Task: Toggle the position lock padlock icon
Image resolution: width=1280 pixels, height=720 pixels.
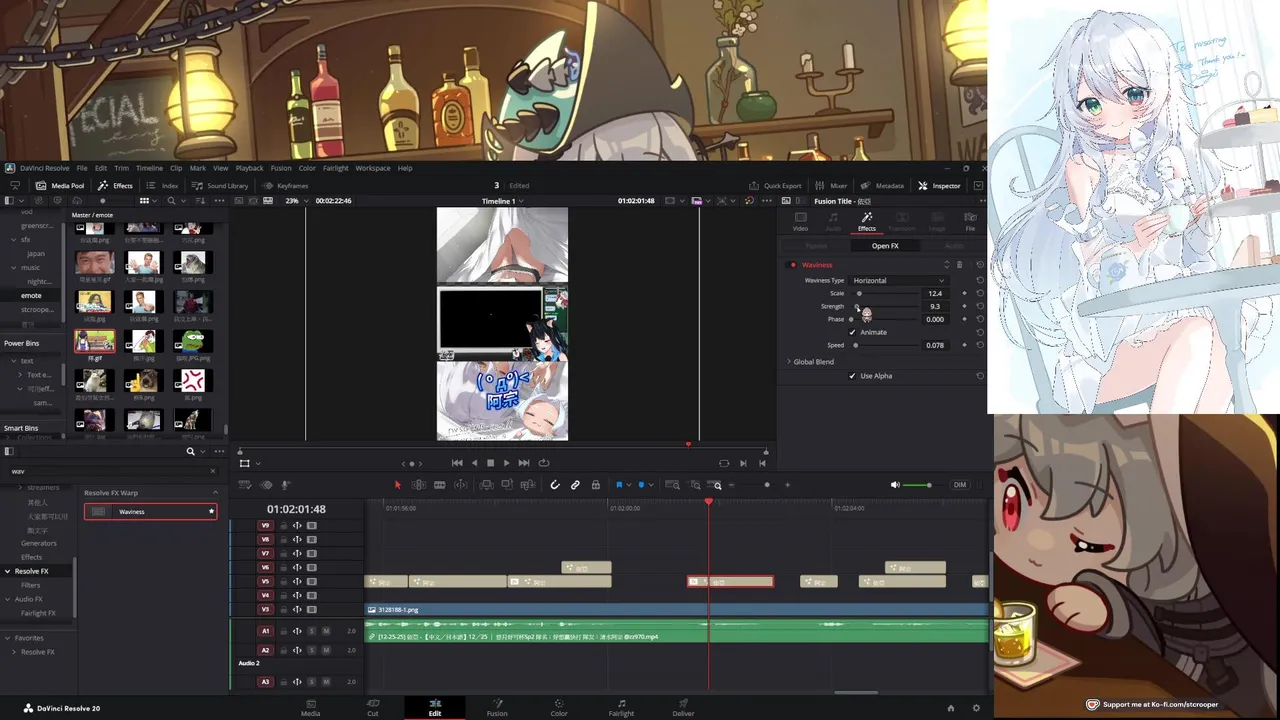Action: (x=595, y=485)
